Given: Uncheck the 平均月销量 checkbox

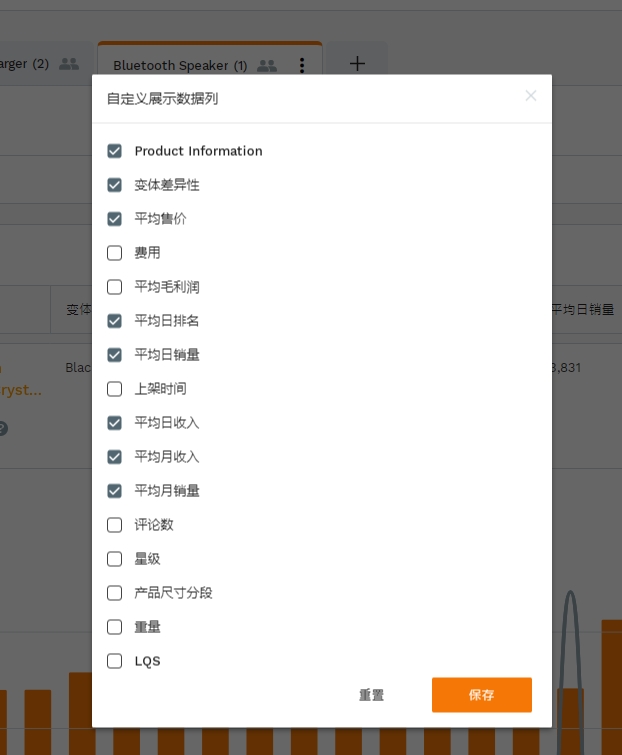Looking at the screenshot, I should click(115, 491).
